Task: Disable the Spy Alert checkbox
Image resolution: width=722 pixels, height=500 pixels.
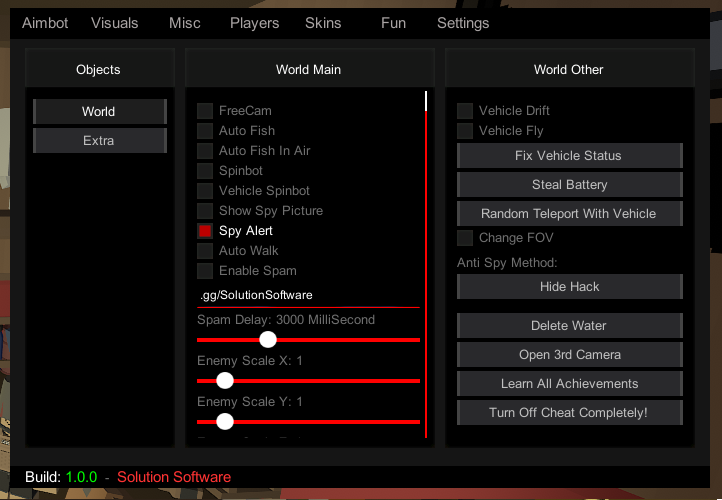Action: pyautogui.click(x=205, y=231)
